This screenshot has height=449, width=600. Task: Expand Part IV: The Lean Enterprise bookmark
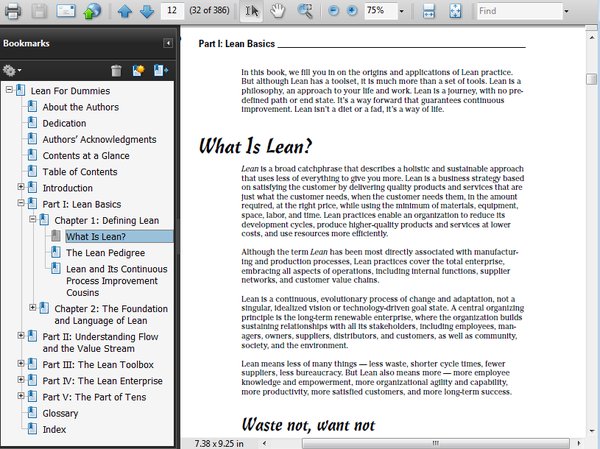(x=21, y=379)
